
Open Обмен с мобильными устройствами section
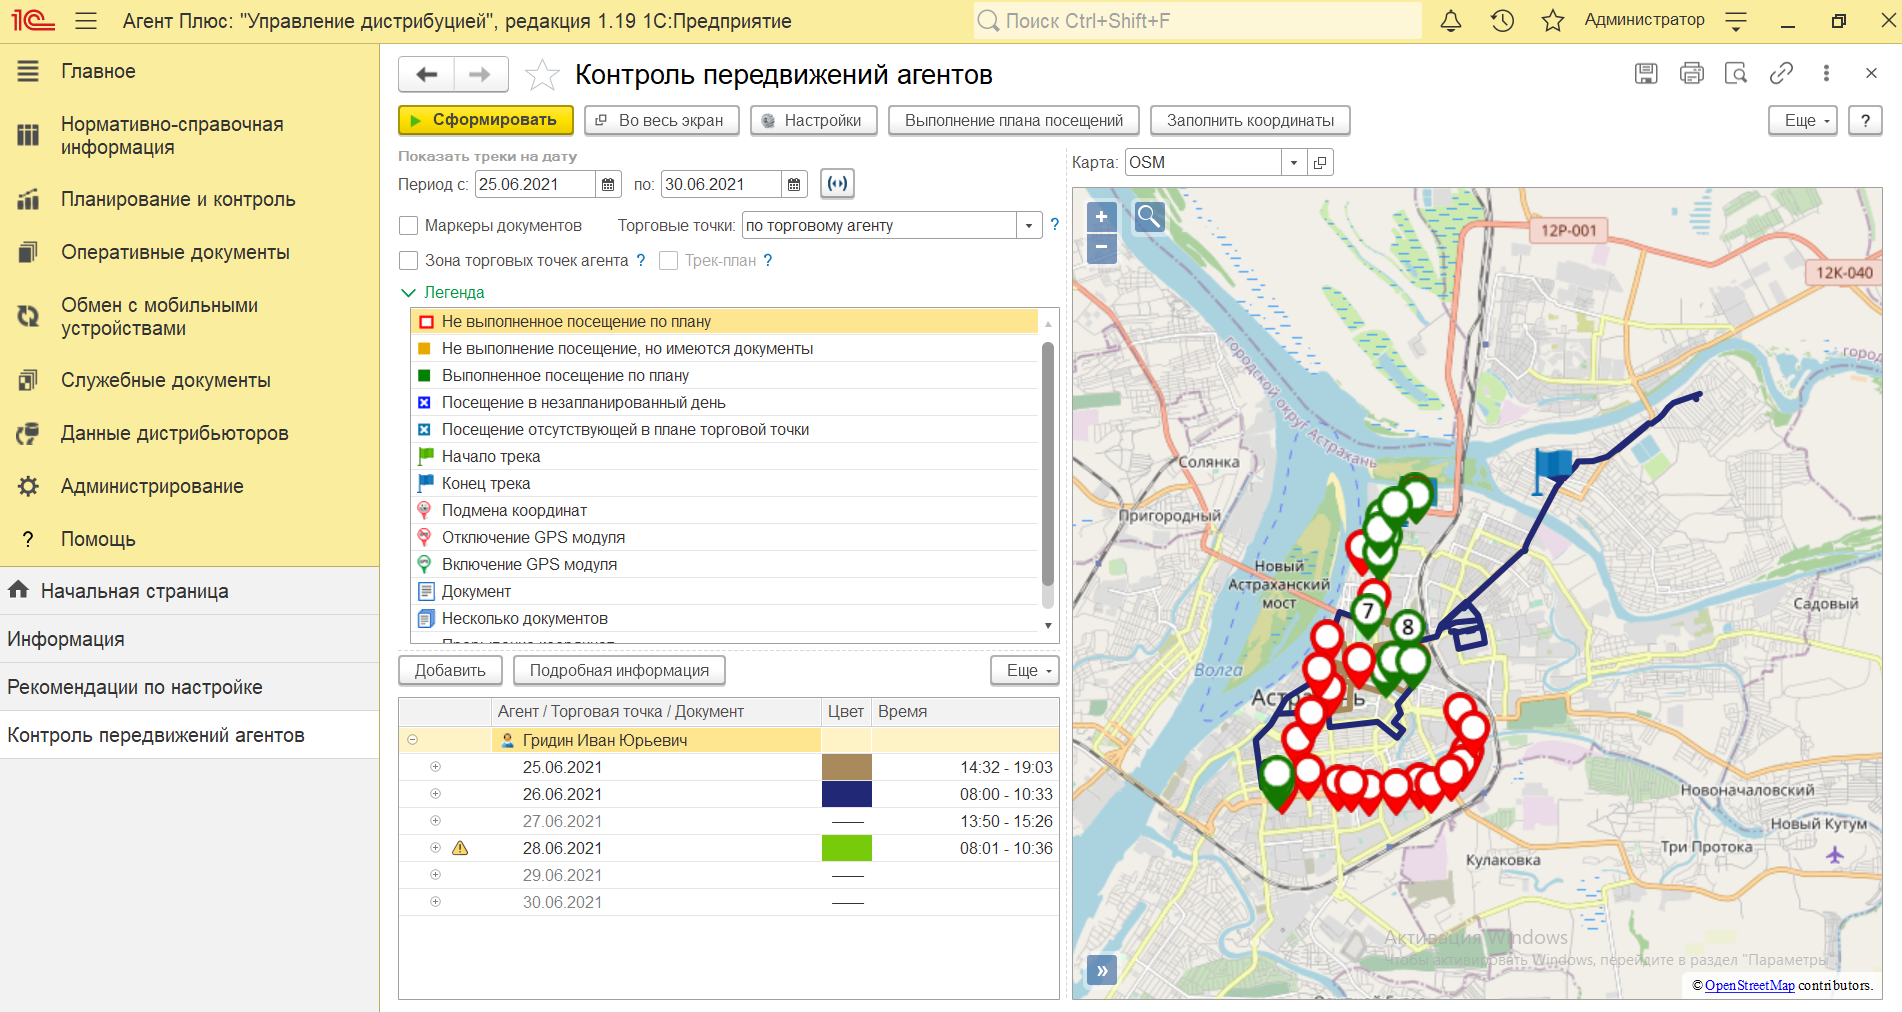pyautogui.click(x=159, y=317)
